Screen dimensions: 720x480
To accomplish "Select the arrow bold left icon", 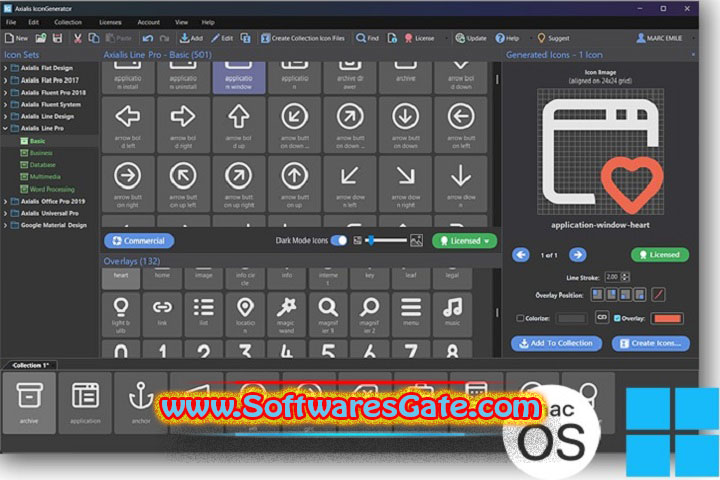I will coord(128,124).
